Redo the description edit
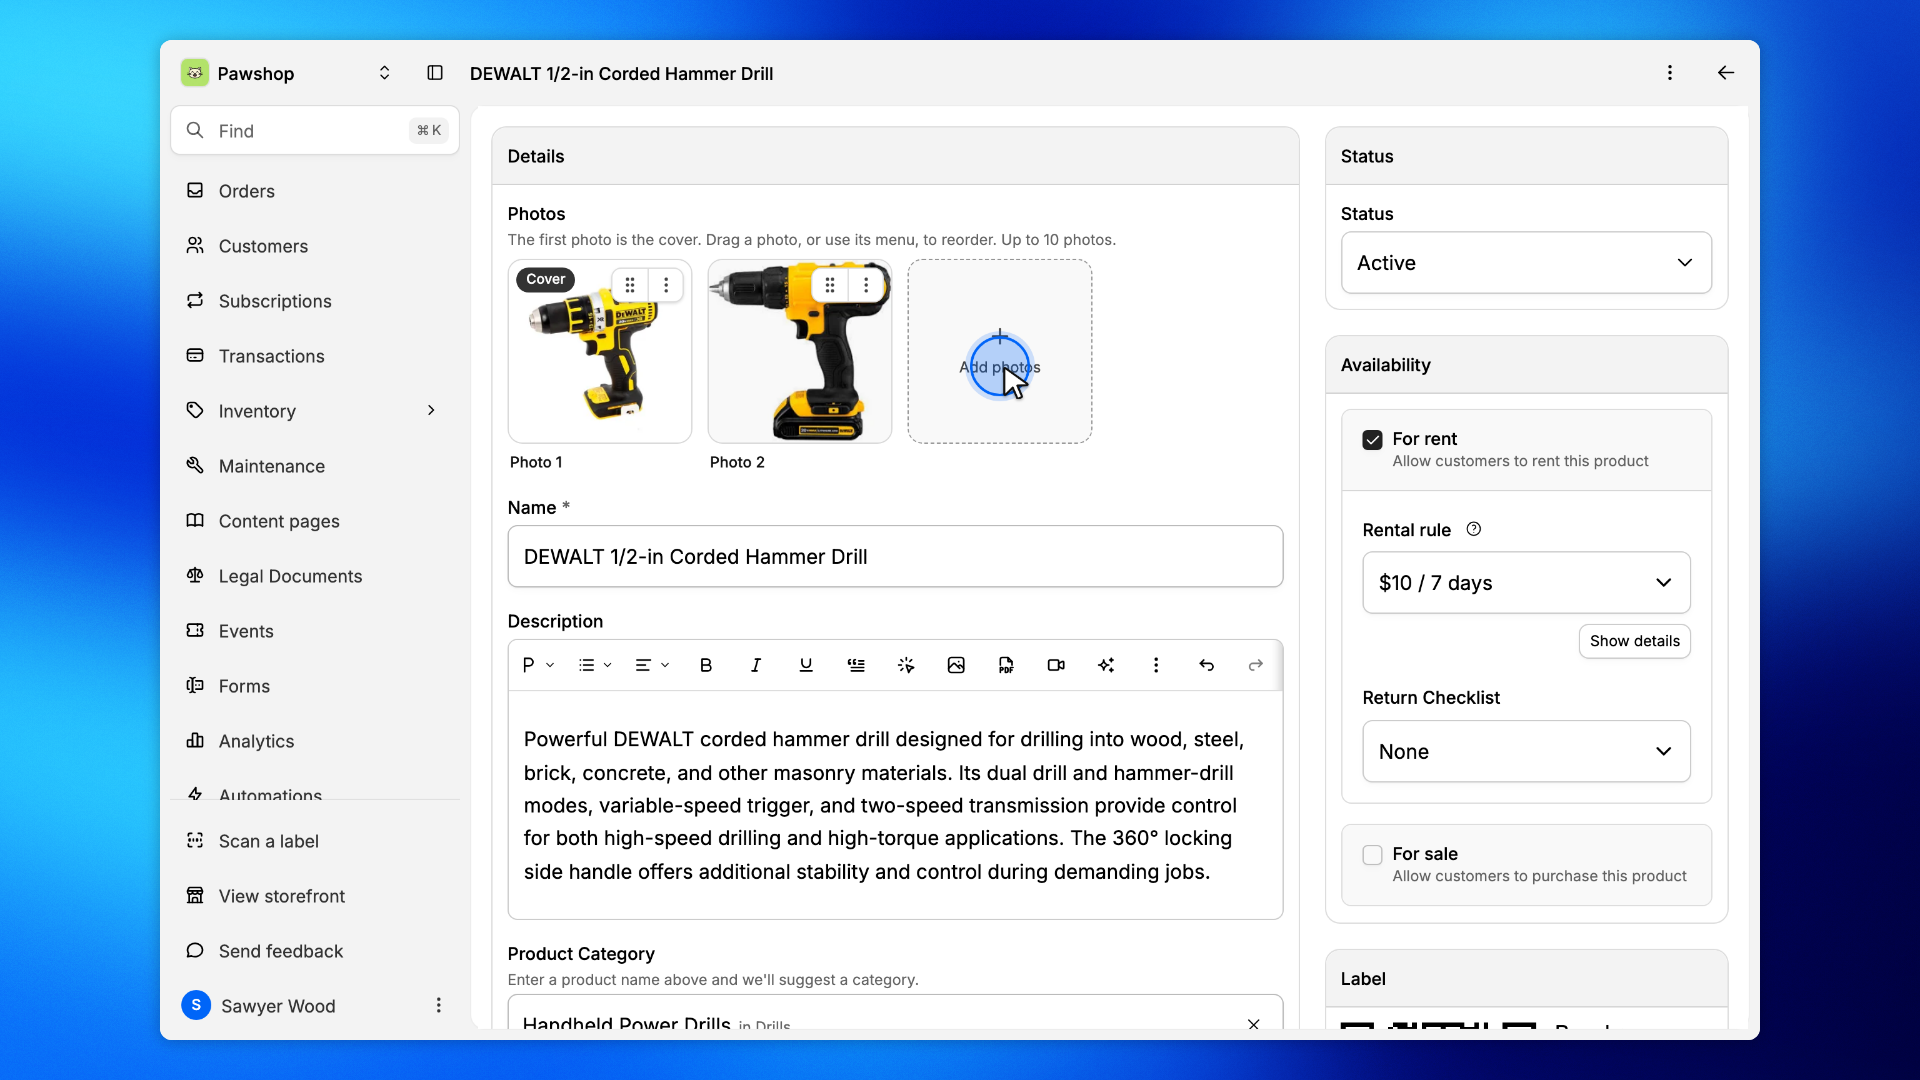The image size is (1920, 1080). point(1256,665)
